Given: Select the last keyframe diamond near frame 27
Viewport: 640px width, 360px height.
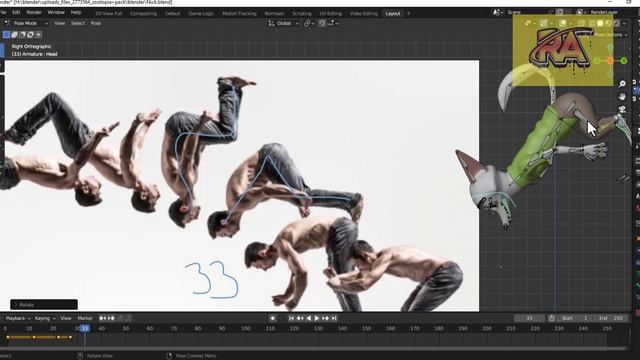Looking at the screenshot, I should [70, 337].
